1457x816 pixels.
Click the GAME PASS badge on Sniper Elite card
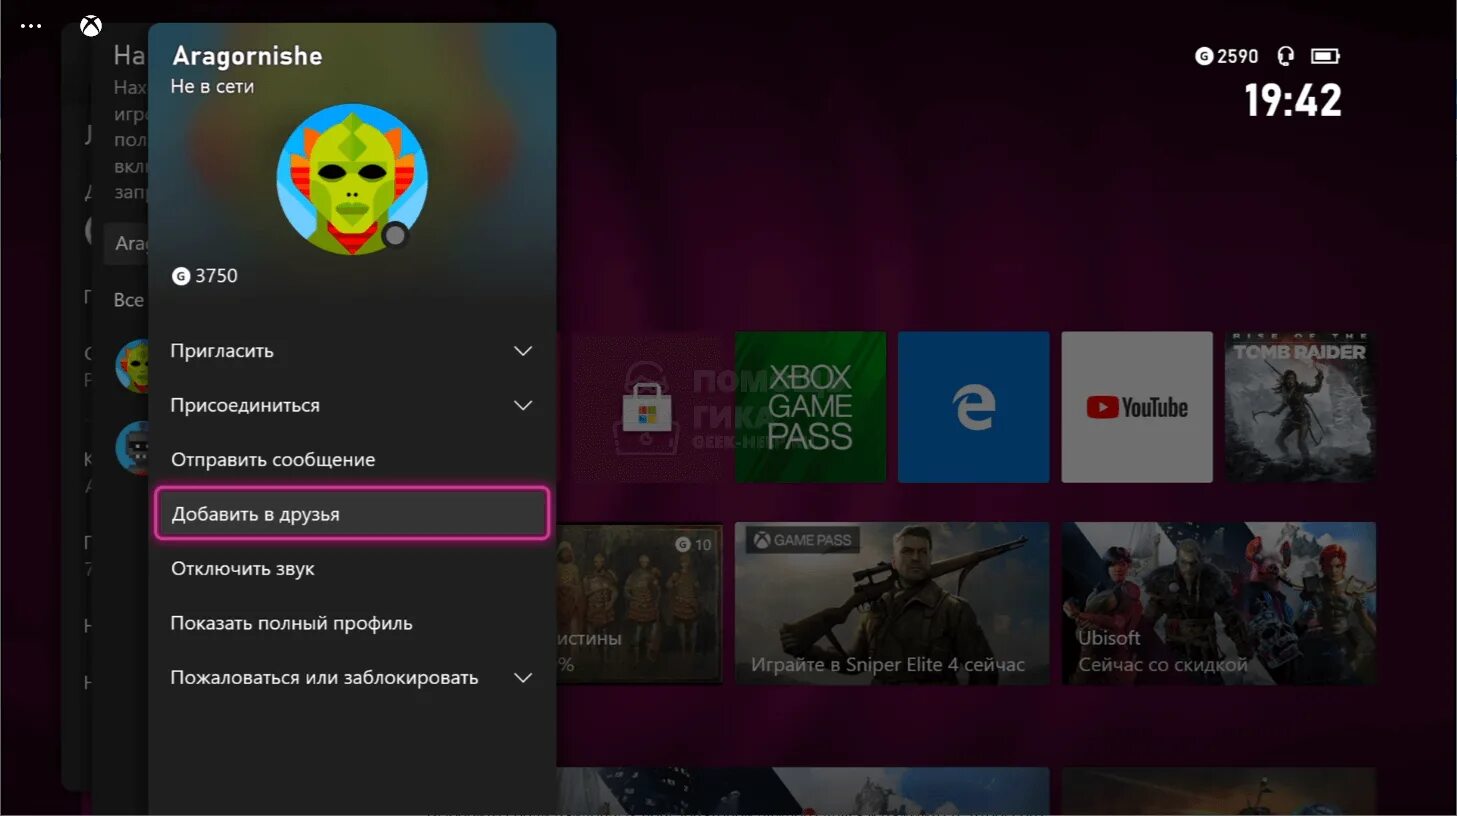pos(803,540)
